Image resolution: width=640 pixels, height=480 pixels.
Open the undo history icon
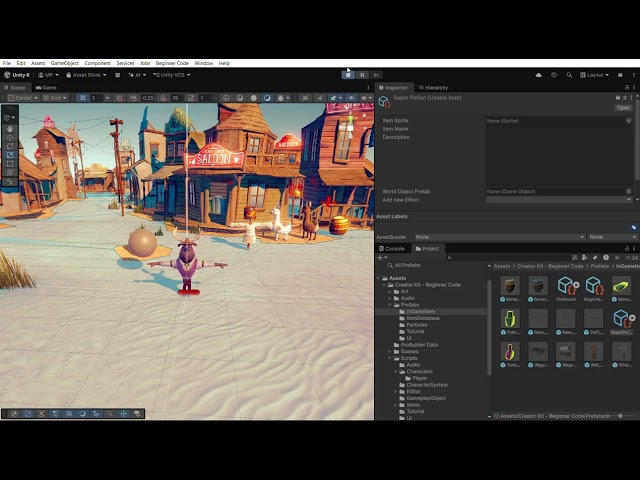click(x=554, y=75)
